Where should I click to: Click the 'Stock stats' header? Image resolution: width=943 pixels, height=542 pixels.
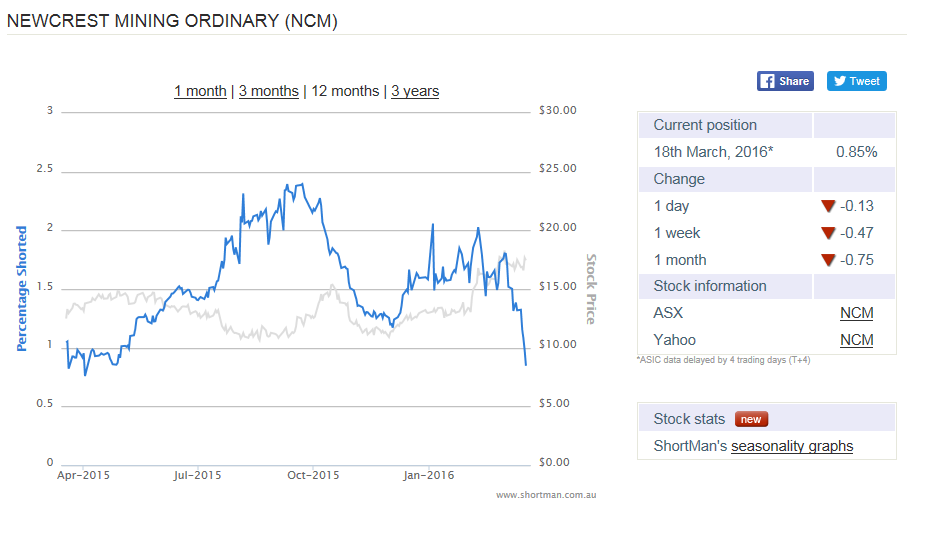tap(689, 419)
